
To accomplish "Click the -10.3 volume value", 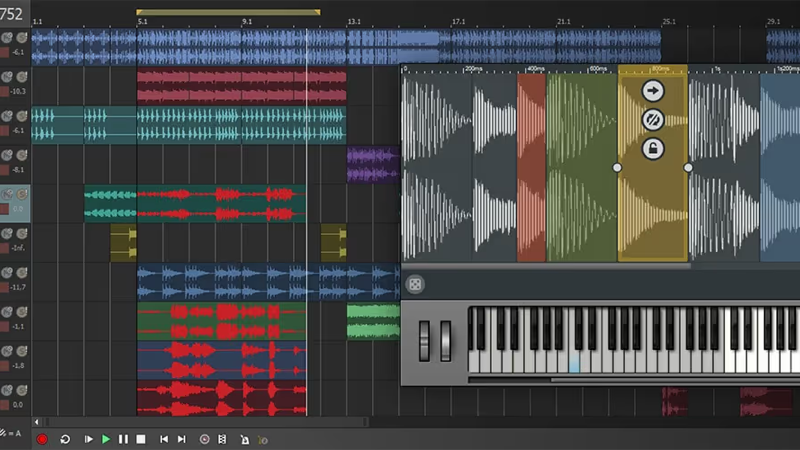I will (x=18, y=91).
